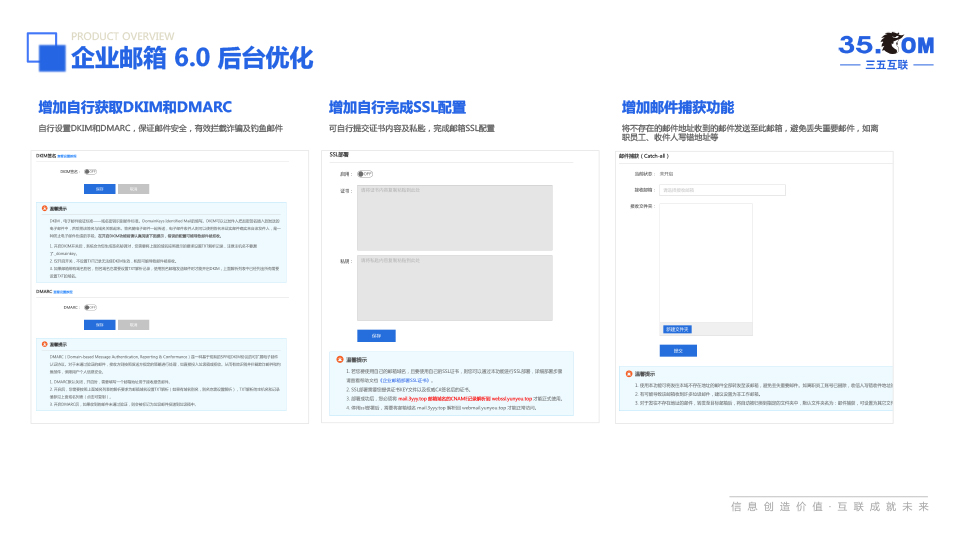Screen dimensions: 960x540
Task: Click the Catch-all receiving mailbox input field
Action: pyautogui.click(x=722, y=190)
